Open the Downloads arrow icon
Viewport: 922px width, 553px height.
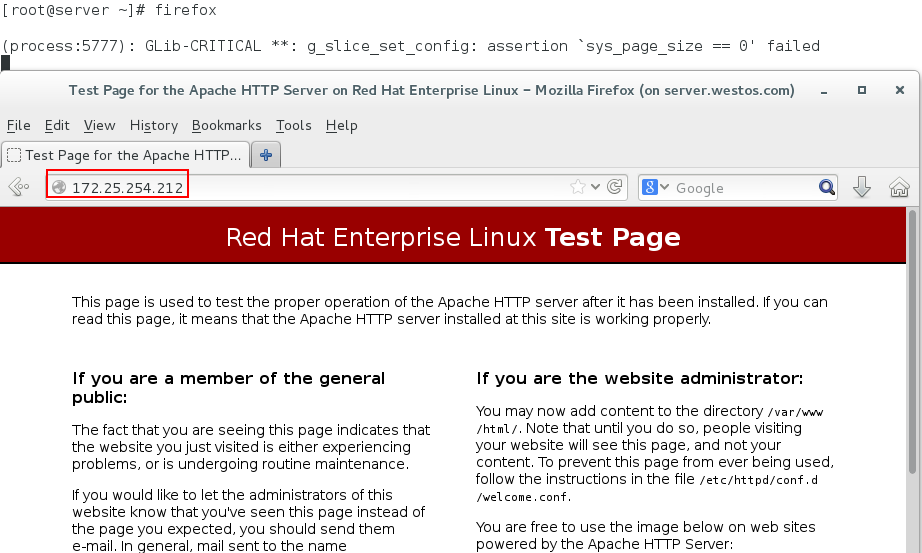click(x=861, y=187)
